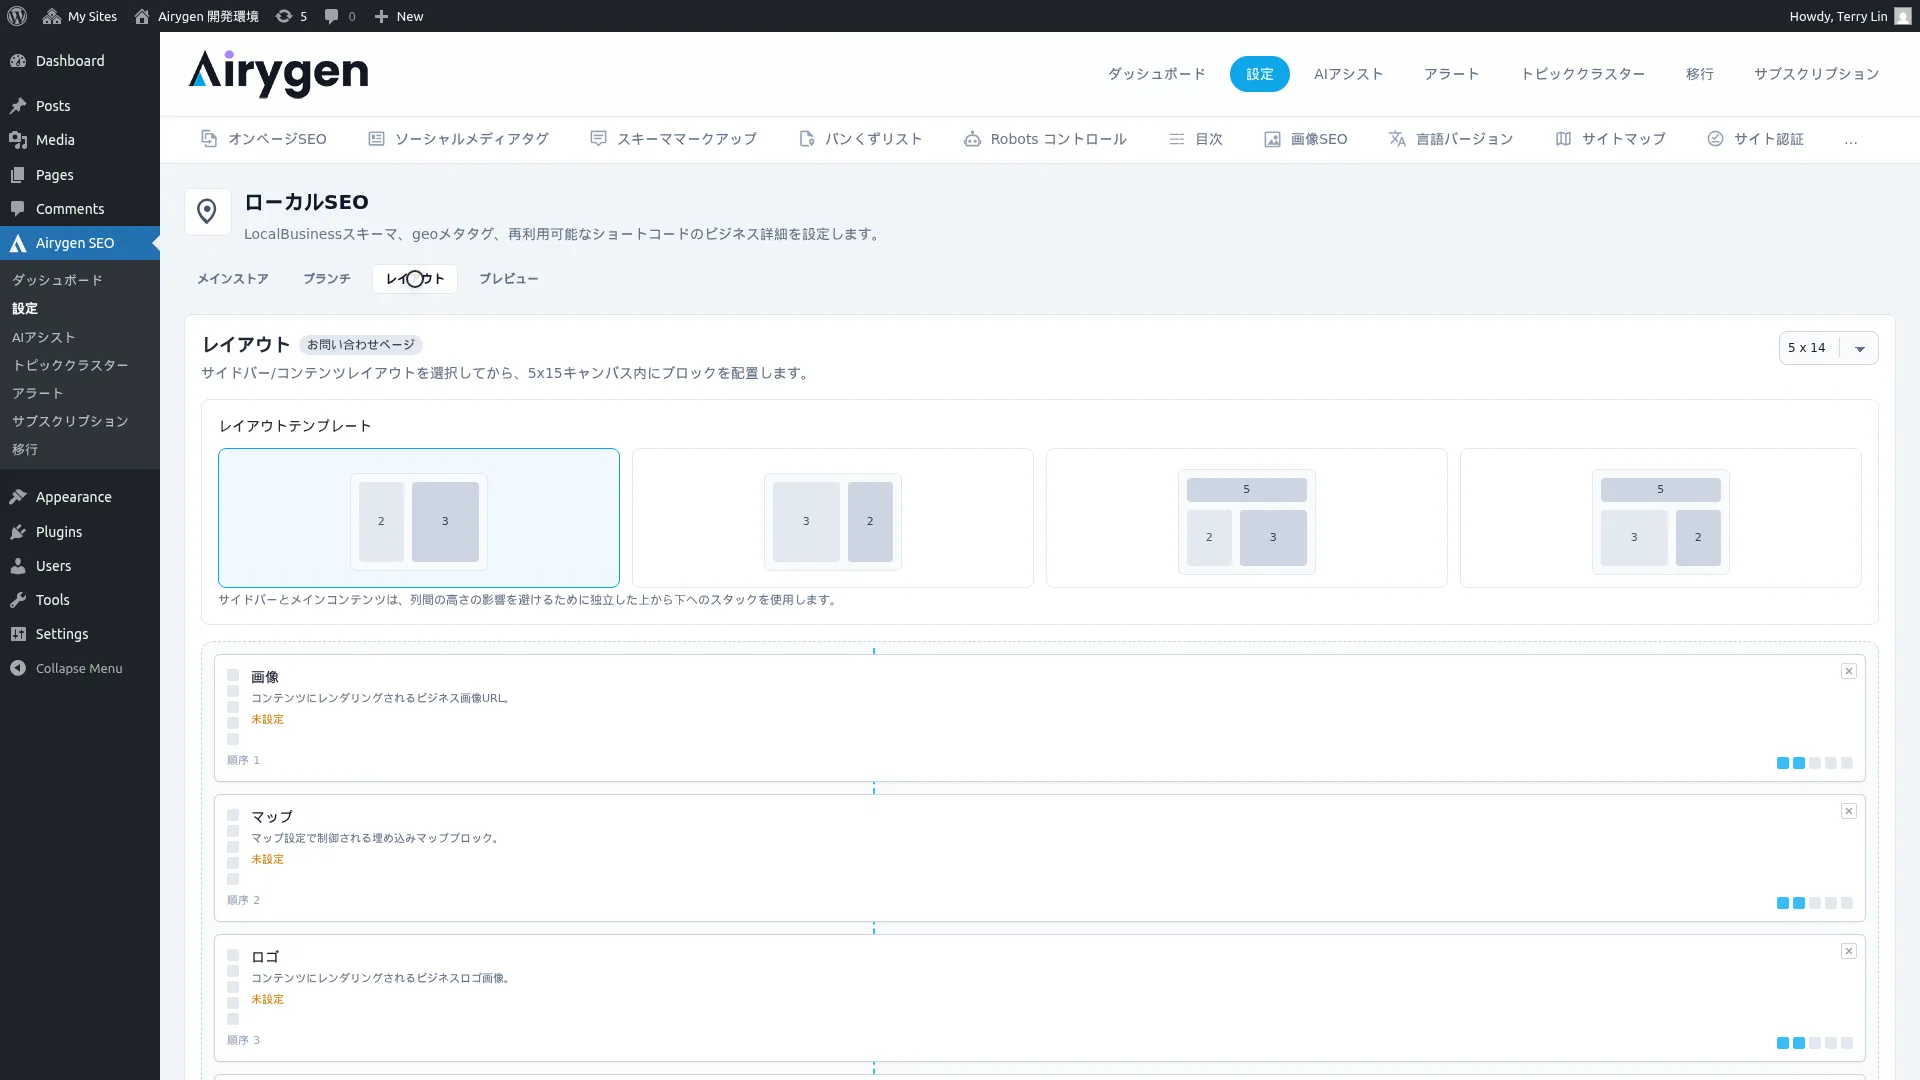
Task: Open サイトマップ settings section
Action: (x=1610, y=139)
